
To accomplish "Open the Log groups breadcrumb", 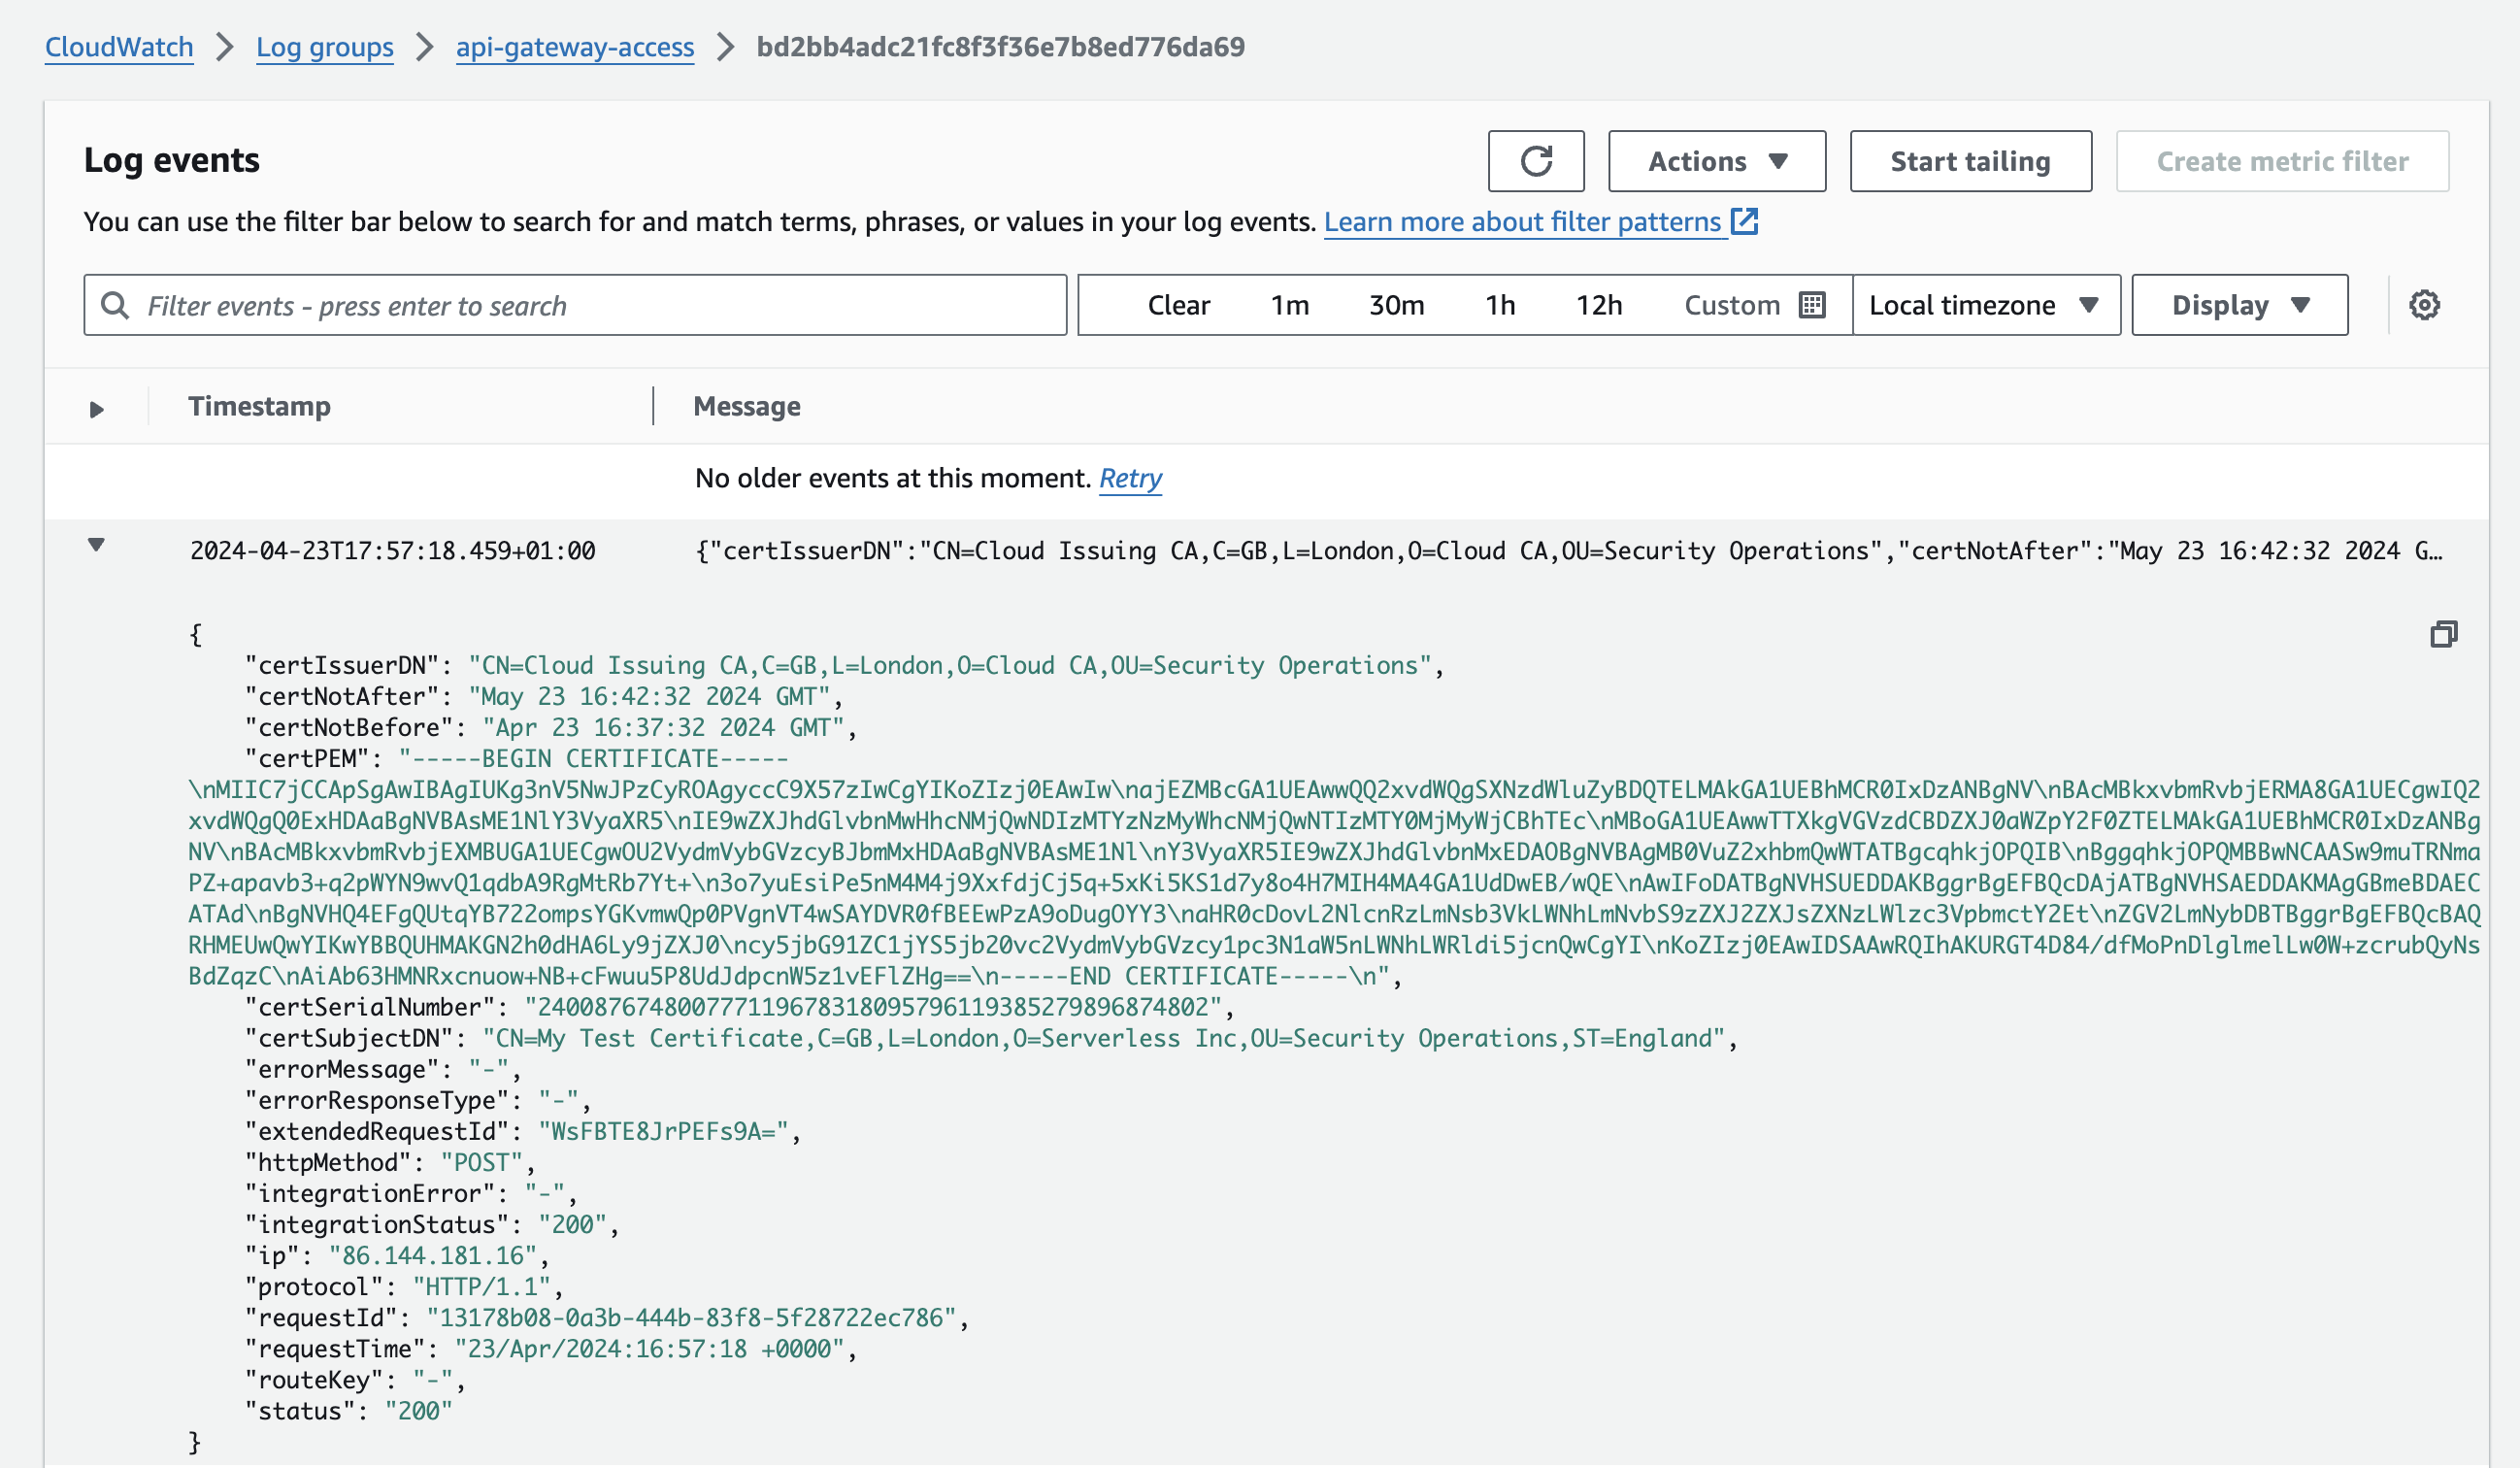I will (x=324, y=47).
